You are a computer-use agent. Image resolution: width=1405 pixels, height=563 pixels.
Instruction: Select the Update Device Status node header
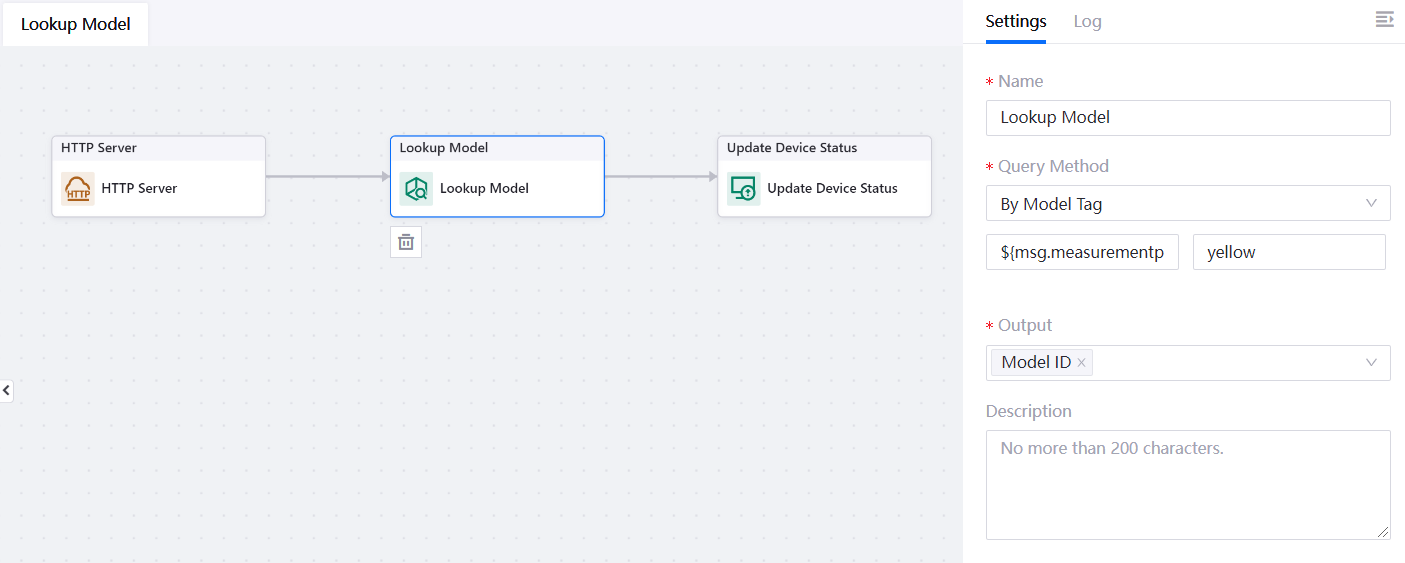pyautogui.click(x=824, y=148)
